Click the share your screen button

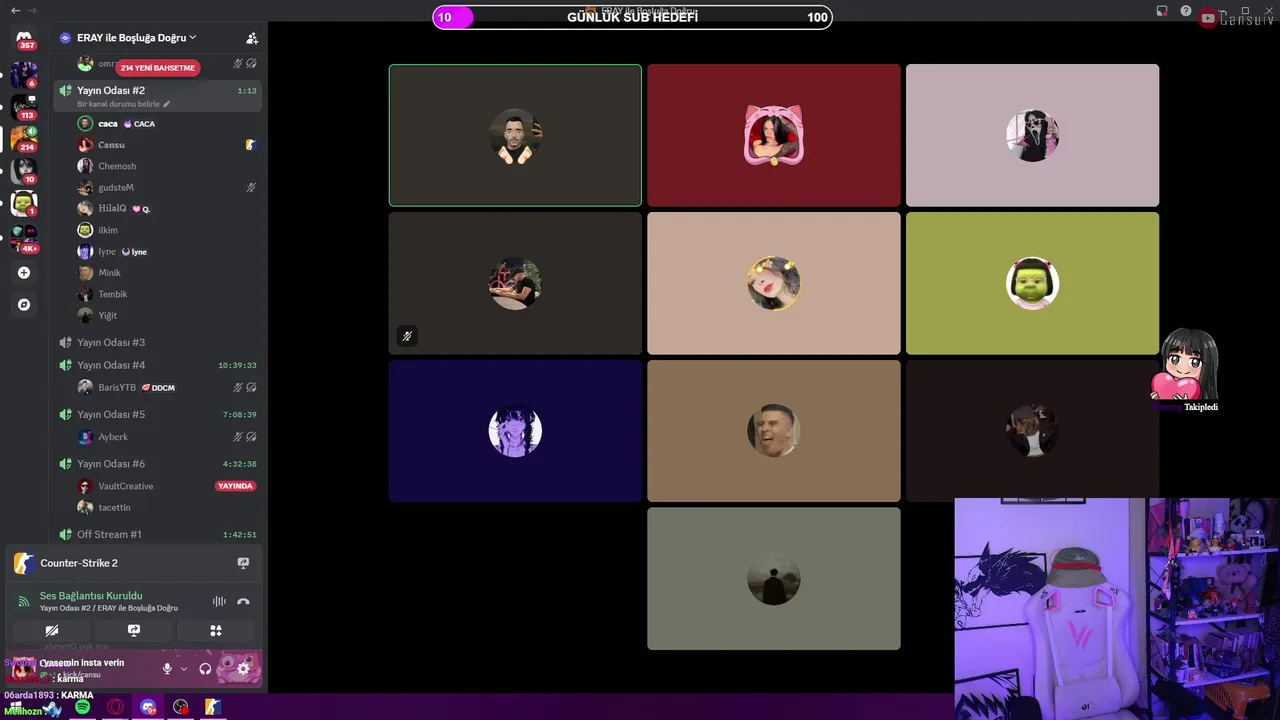134,630
